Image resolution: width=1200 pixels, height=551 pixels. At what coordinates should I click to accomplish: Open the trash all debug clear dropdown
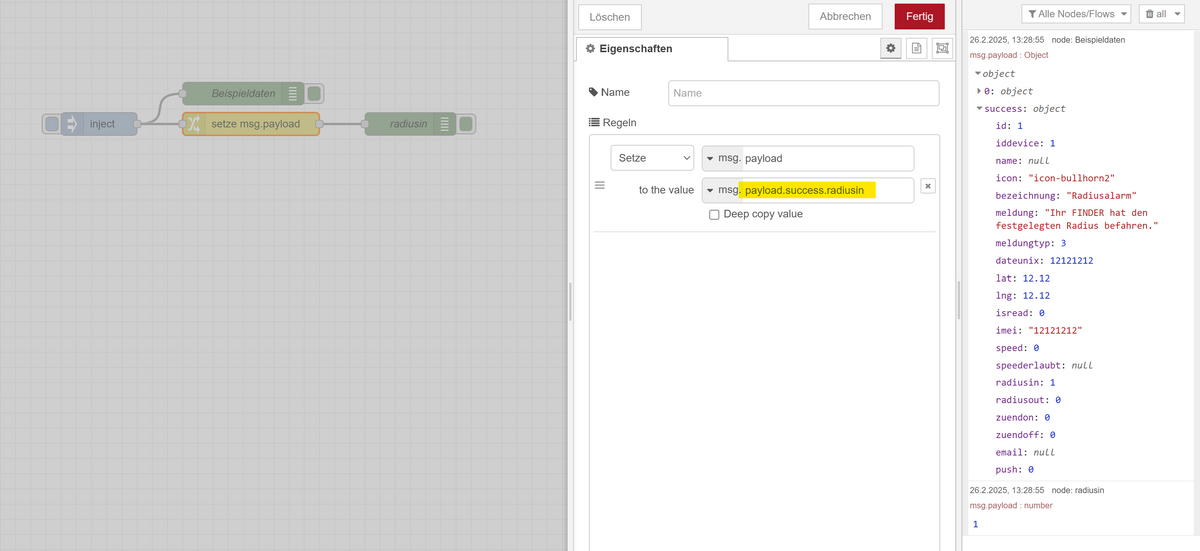tap(1161, 14)
